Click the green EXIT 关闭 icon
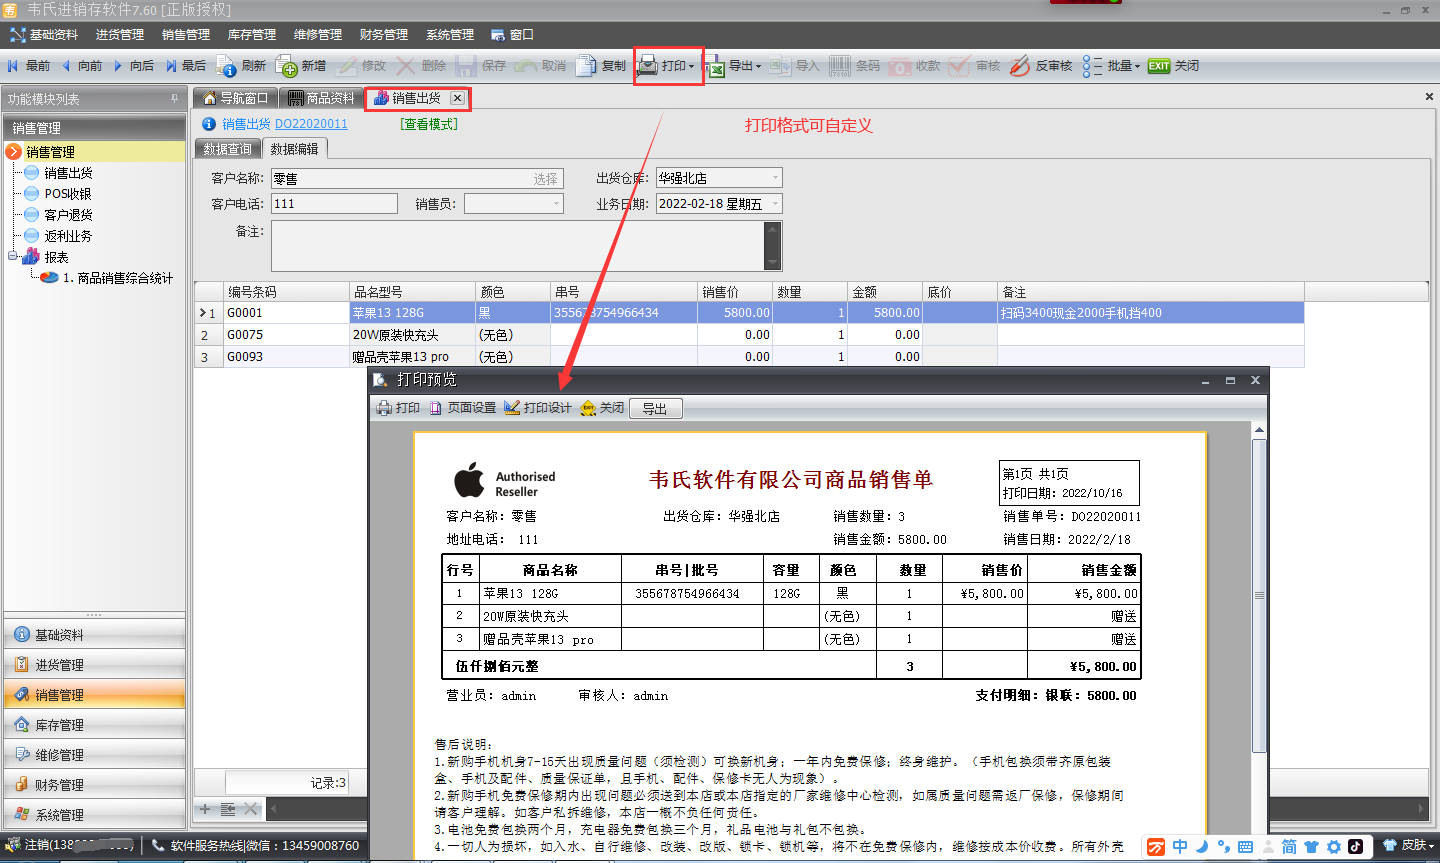The width and height of the screenshot is (1440, 863). [x=1159, y=66]
